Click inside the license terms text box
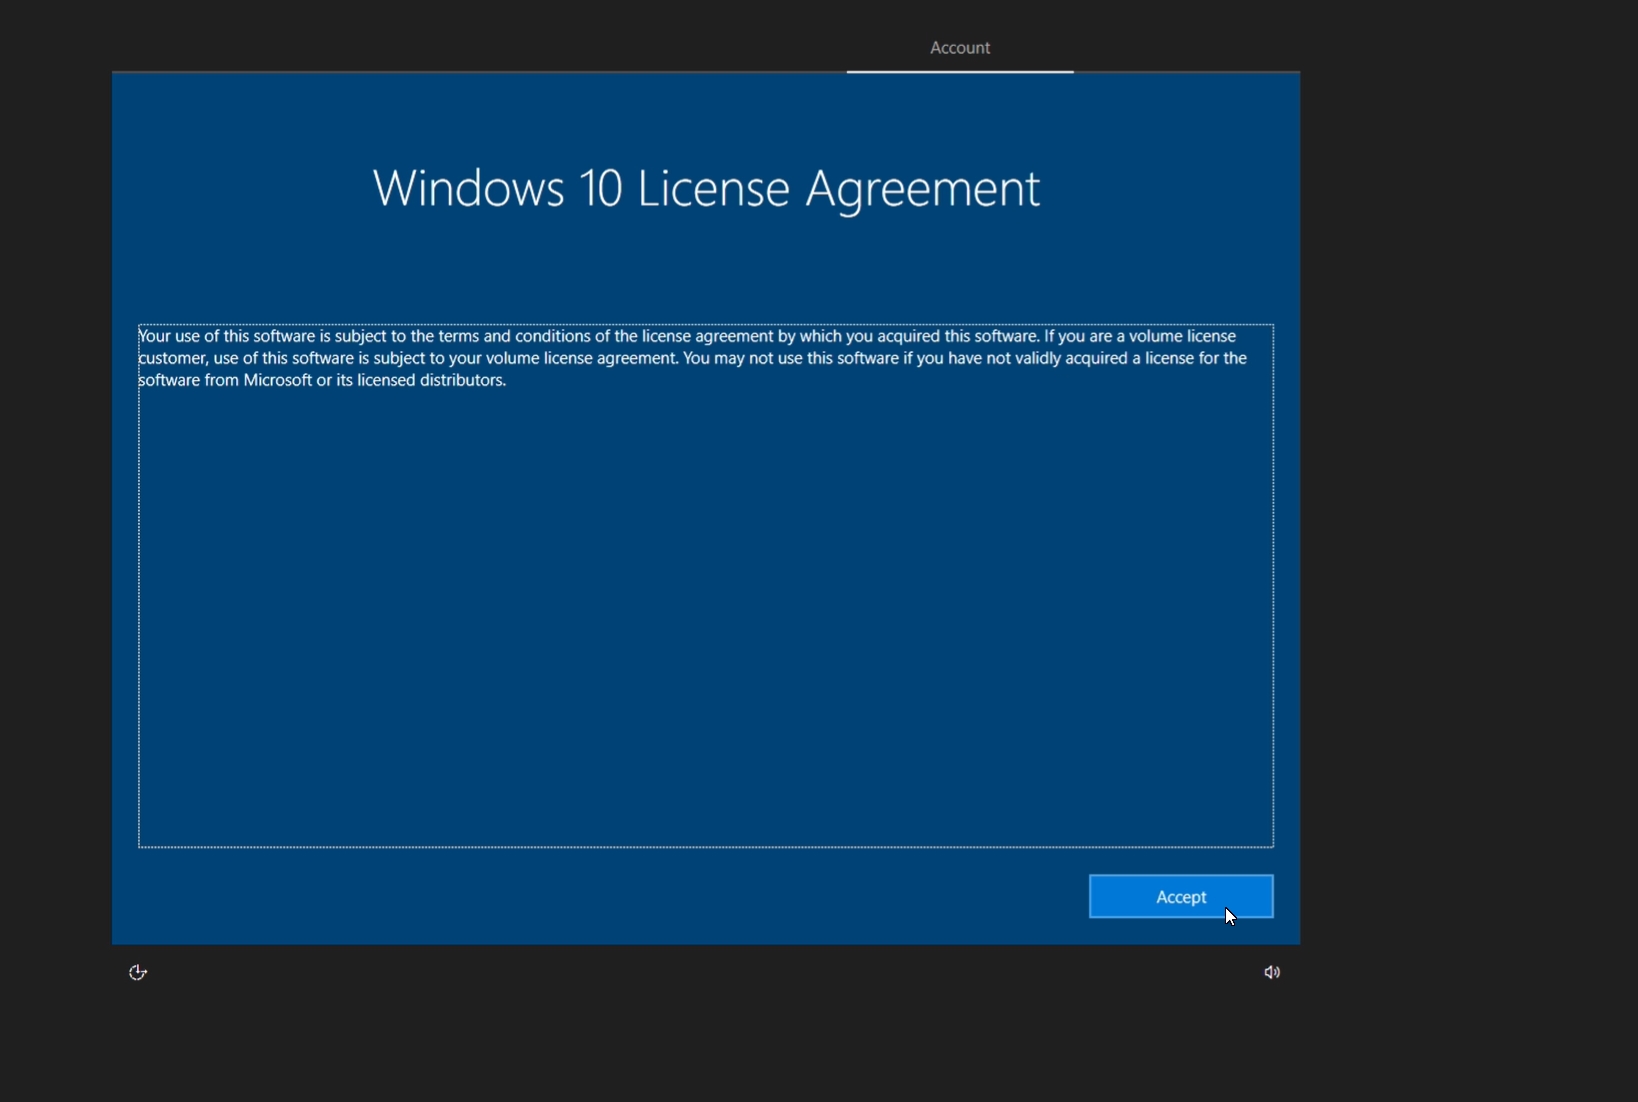Image resolution: width=1638 pixels, height=1102 pixels. click(x=705, y=585)
